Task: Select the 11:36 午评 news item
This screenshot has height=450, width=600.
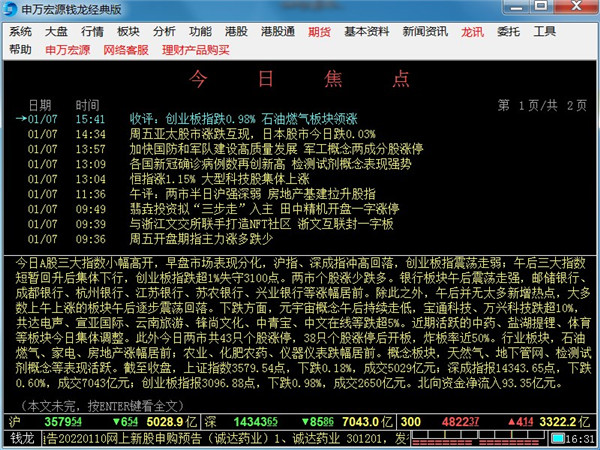Action: click(x=200, y=194)
